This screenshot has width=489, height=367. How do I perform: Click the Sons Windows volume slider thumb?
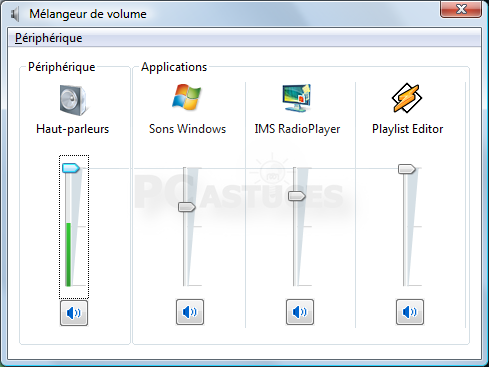(187, 207)
